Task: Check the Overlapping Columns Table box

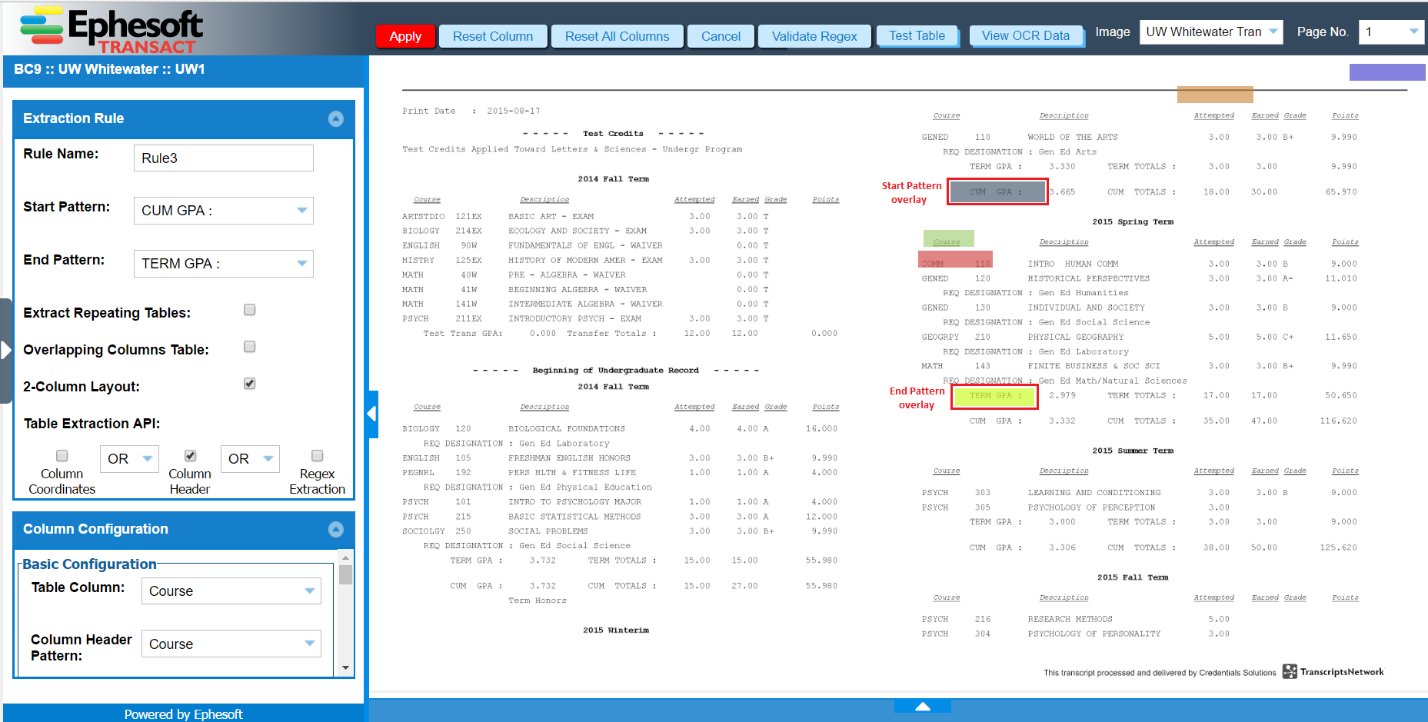Action: [x=250, y=347]
